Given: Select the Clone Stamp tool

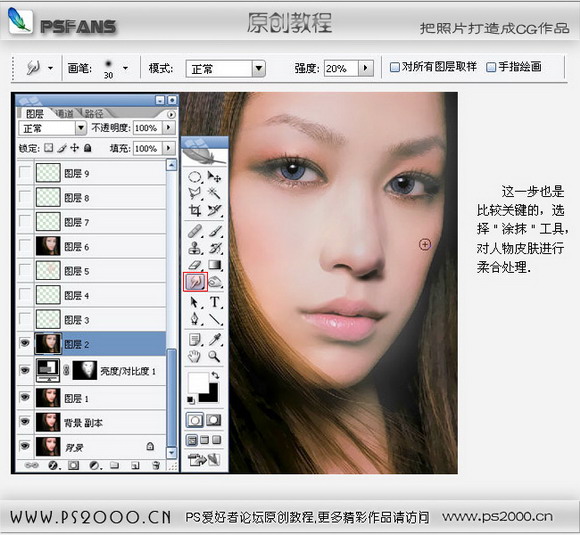Looking at the screenshot, I should pyautogui.click(x=195, y=248).
